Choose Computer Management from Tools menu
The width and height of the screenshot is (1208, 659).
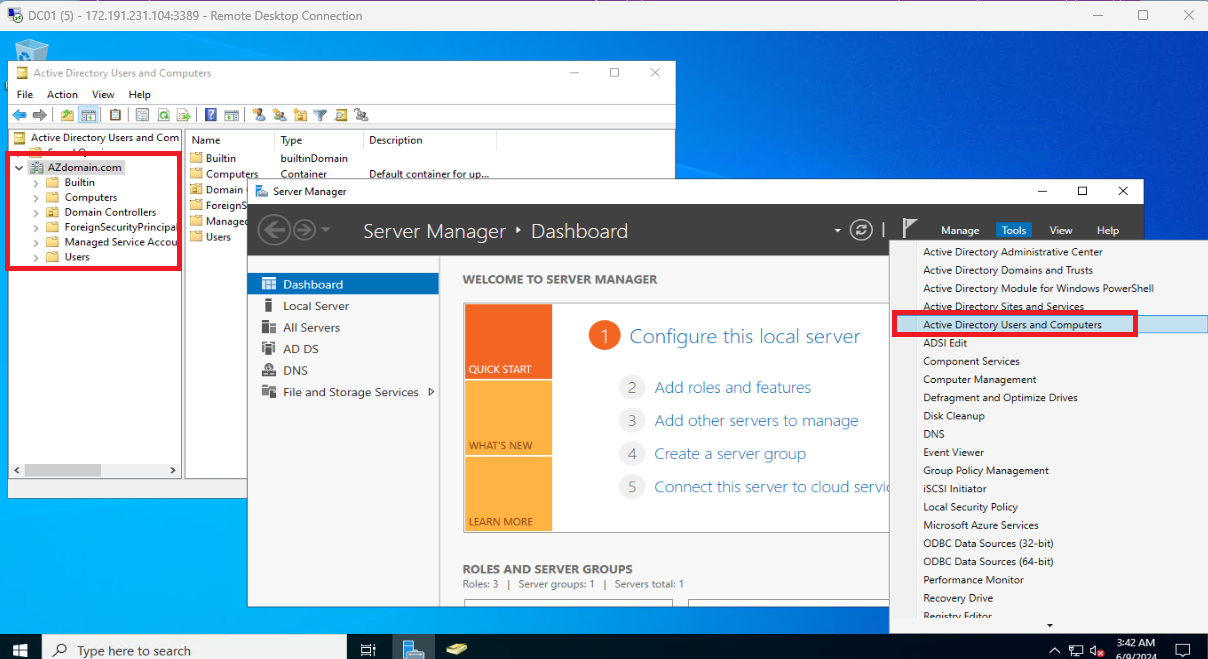980,379
